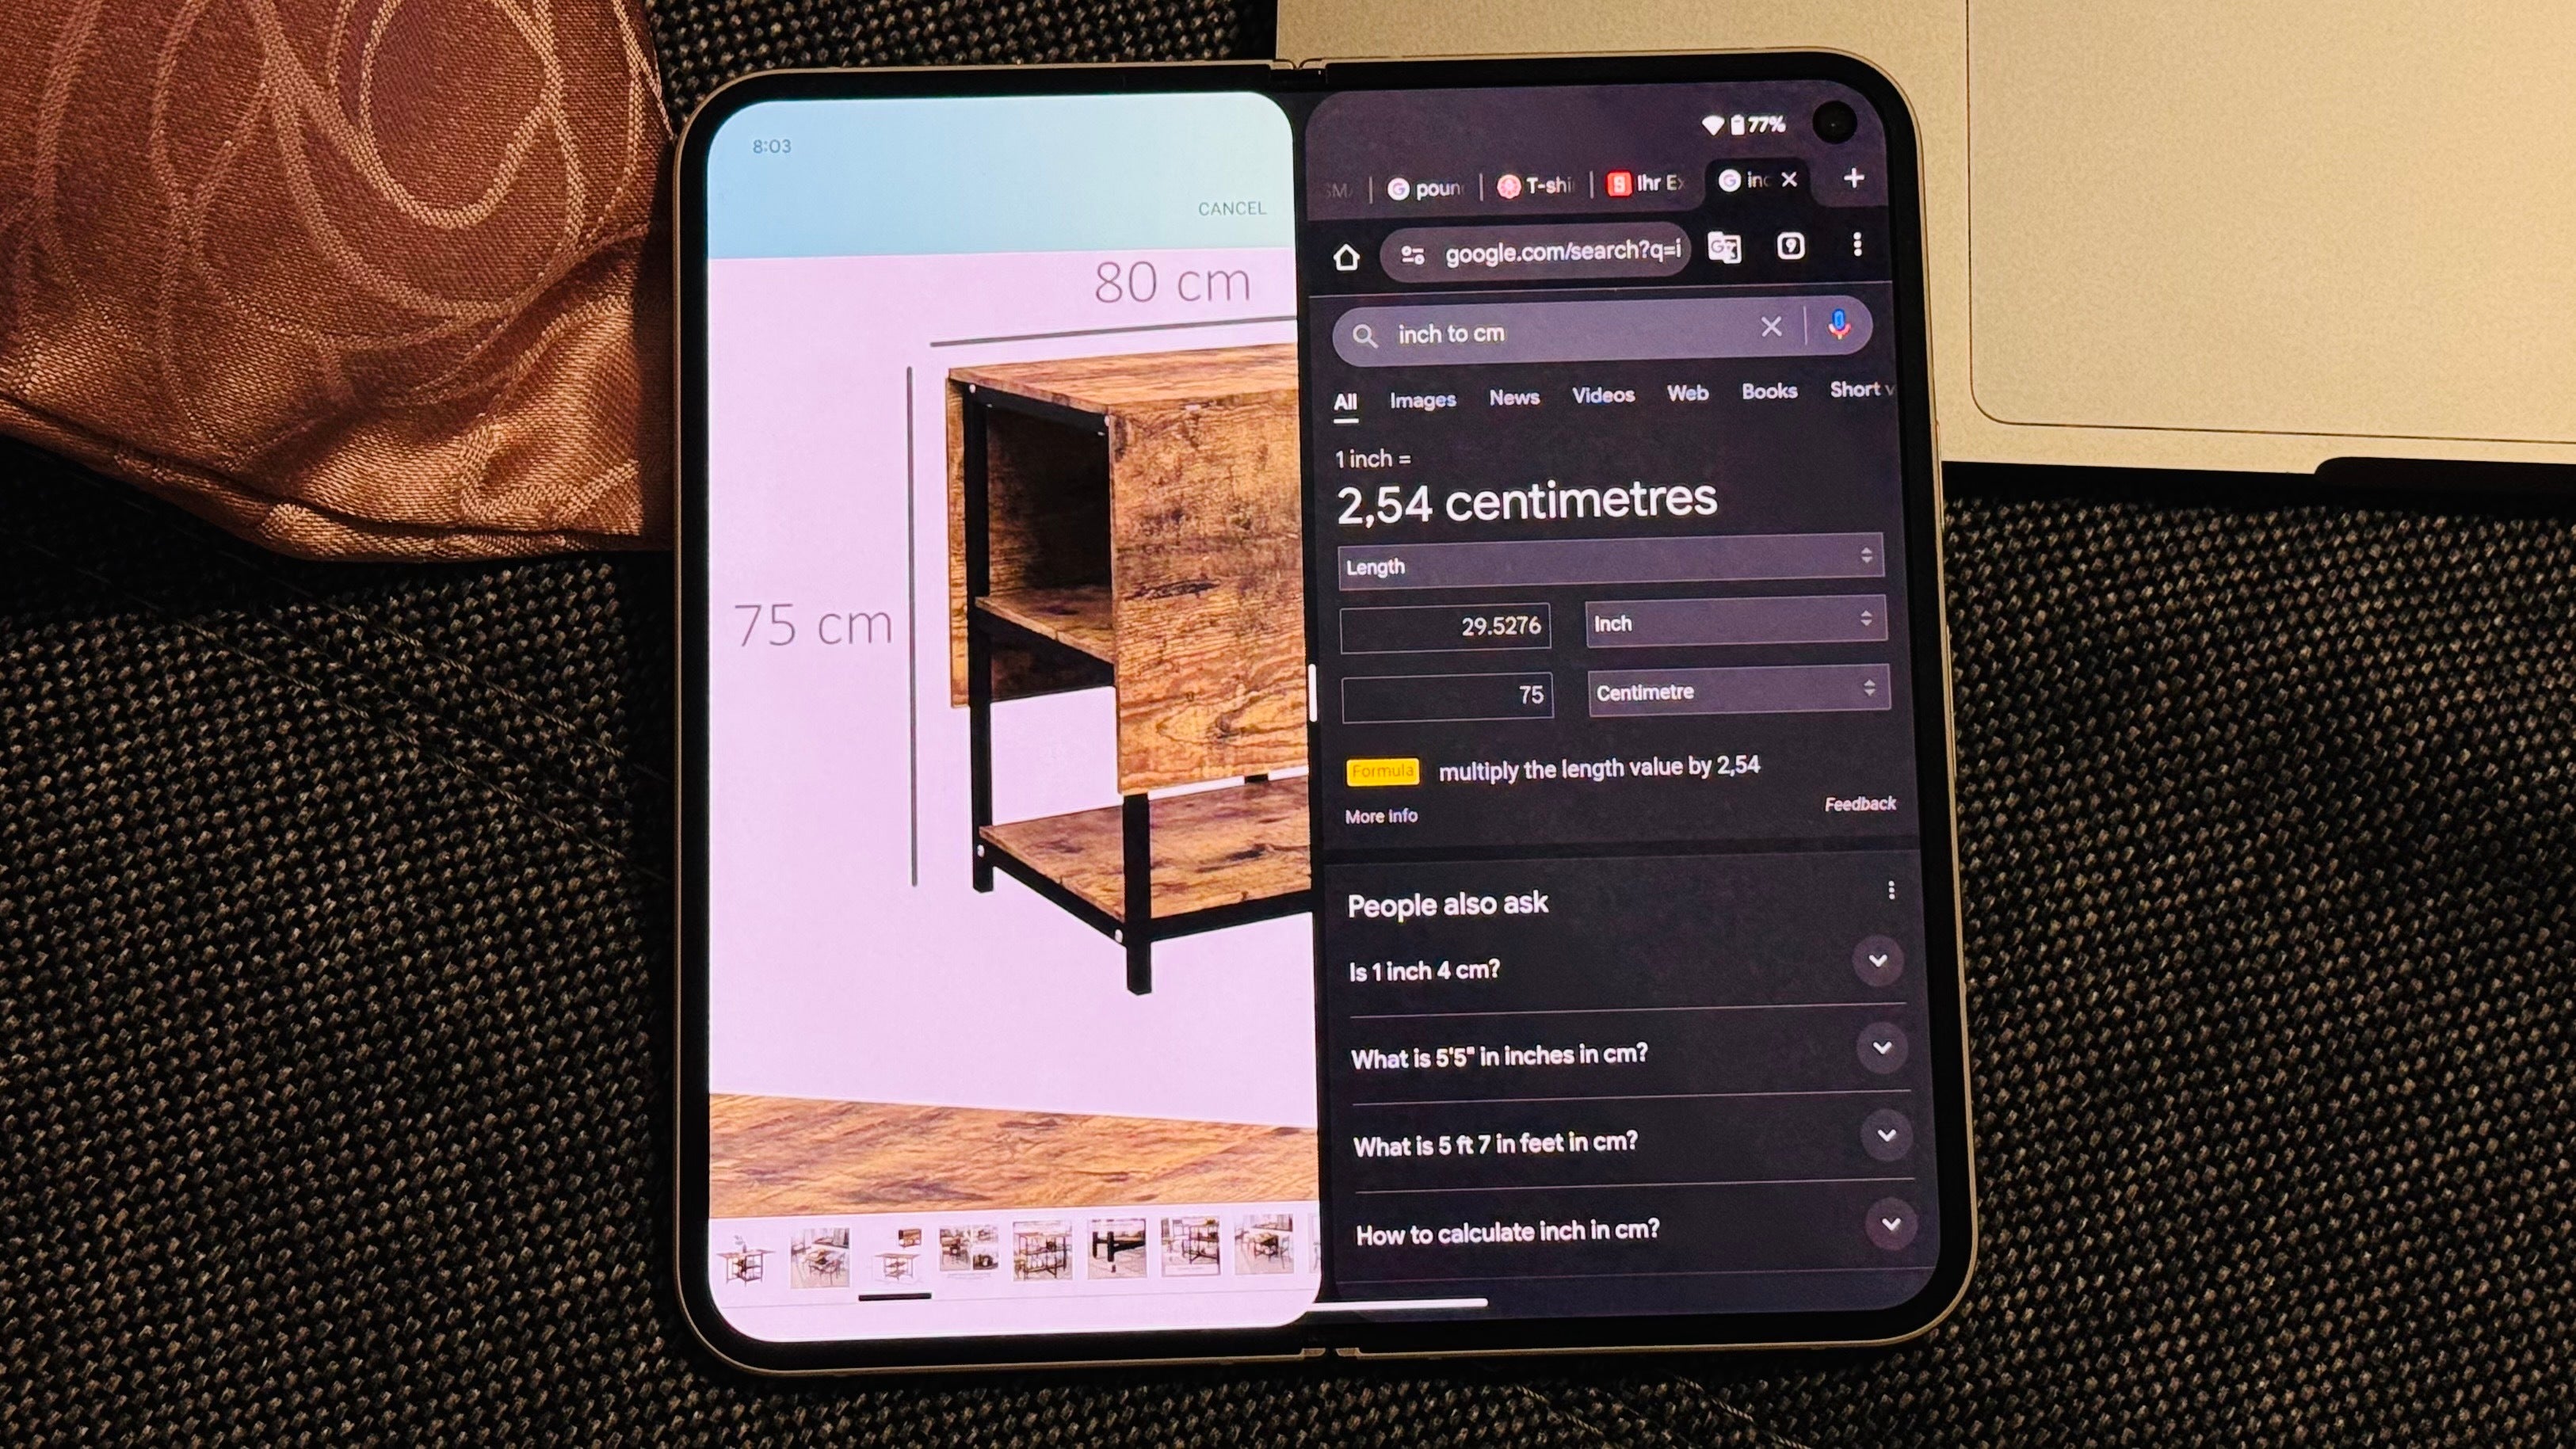This screenshot has width=2576, height=1449.
Task: Click the clear search input X icon
Action: [1771, 327]
